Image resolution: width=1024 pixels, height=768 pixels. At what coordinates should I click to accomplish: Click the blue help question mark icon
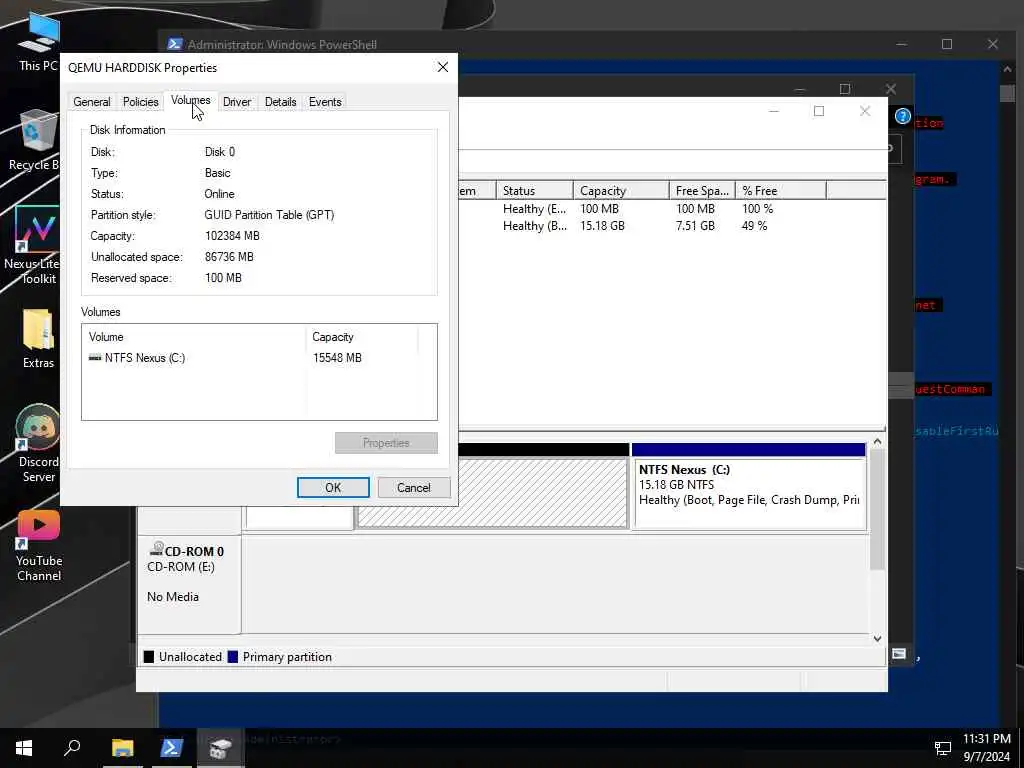pyautogui.click(x=903, y=116)
